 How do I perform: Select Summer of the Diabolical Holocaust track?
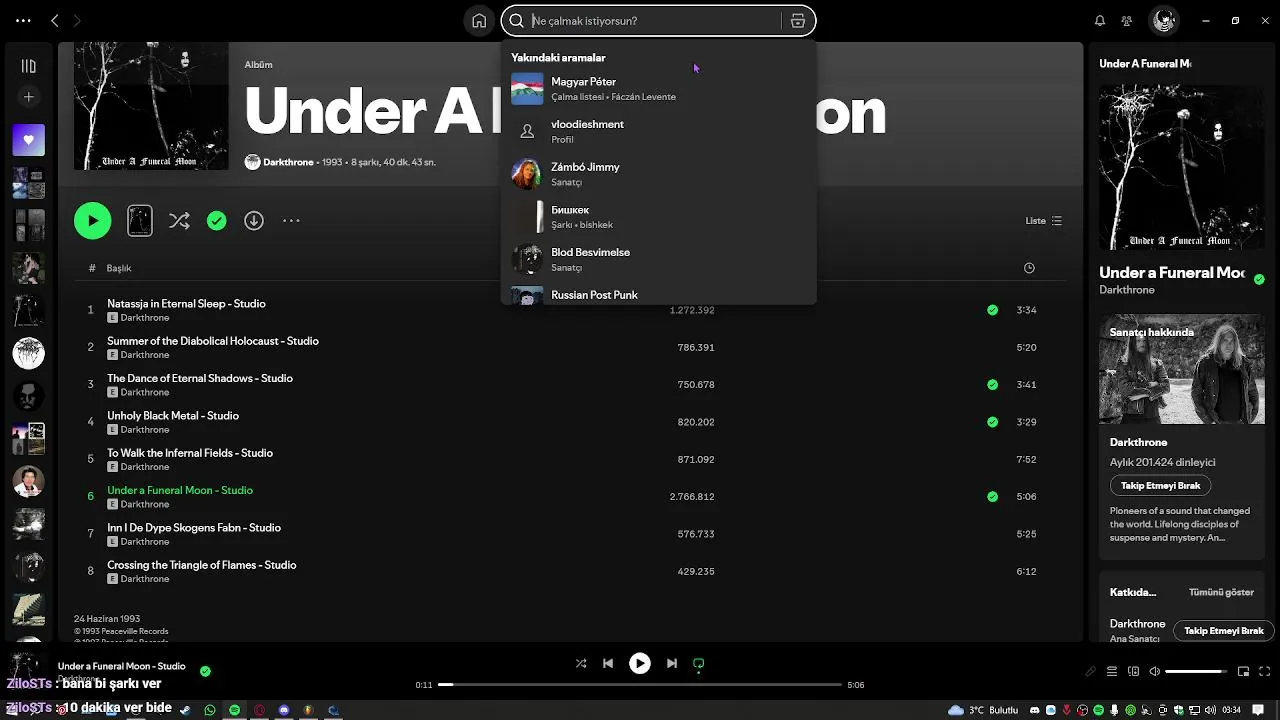tap(213, 341)
